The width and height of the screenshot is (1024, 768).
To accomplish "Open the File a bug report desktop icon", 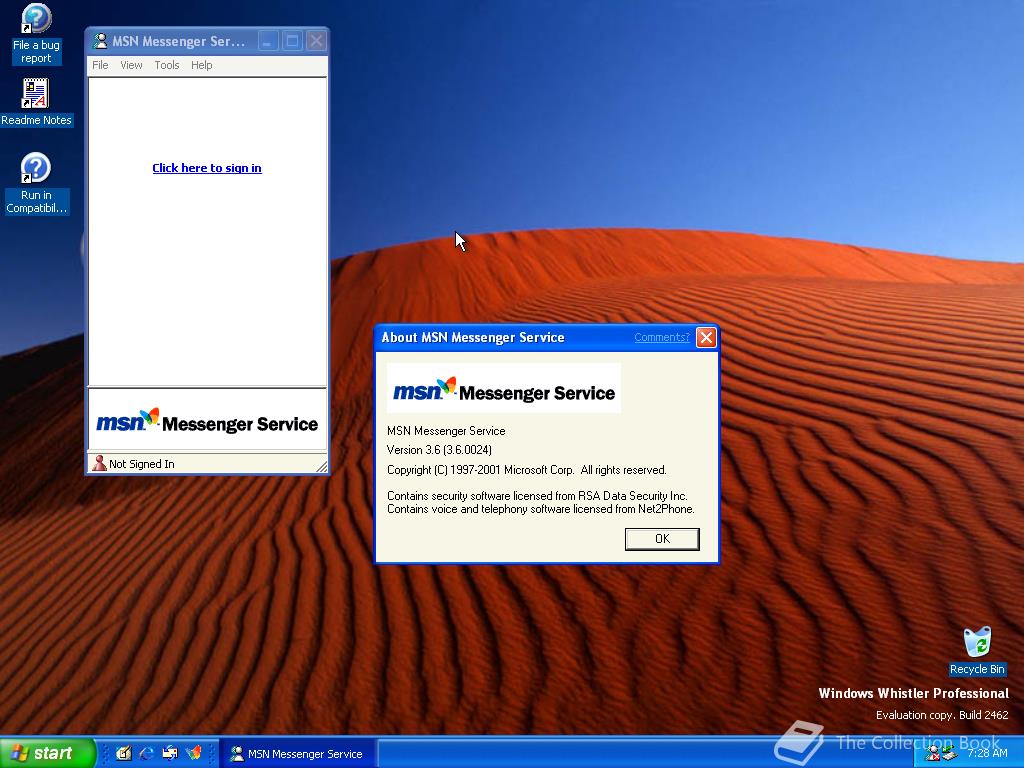I will coord(36,34).
